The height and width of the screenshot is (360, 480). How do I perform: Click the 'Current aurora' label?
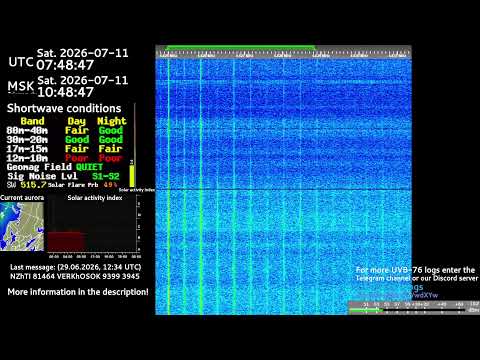pos(22,198)
